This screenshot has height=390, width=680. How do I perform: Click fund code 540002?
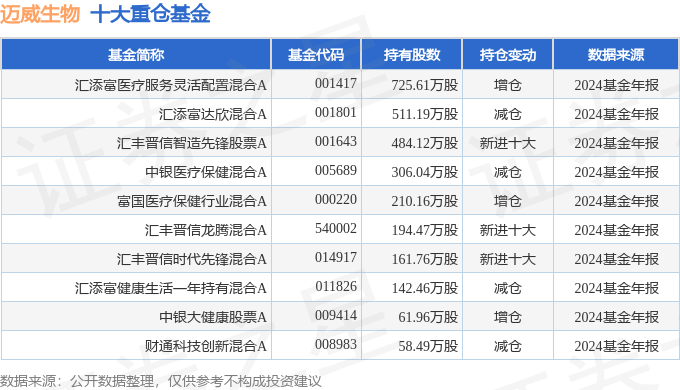click(336, 229)
